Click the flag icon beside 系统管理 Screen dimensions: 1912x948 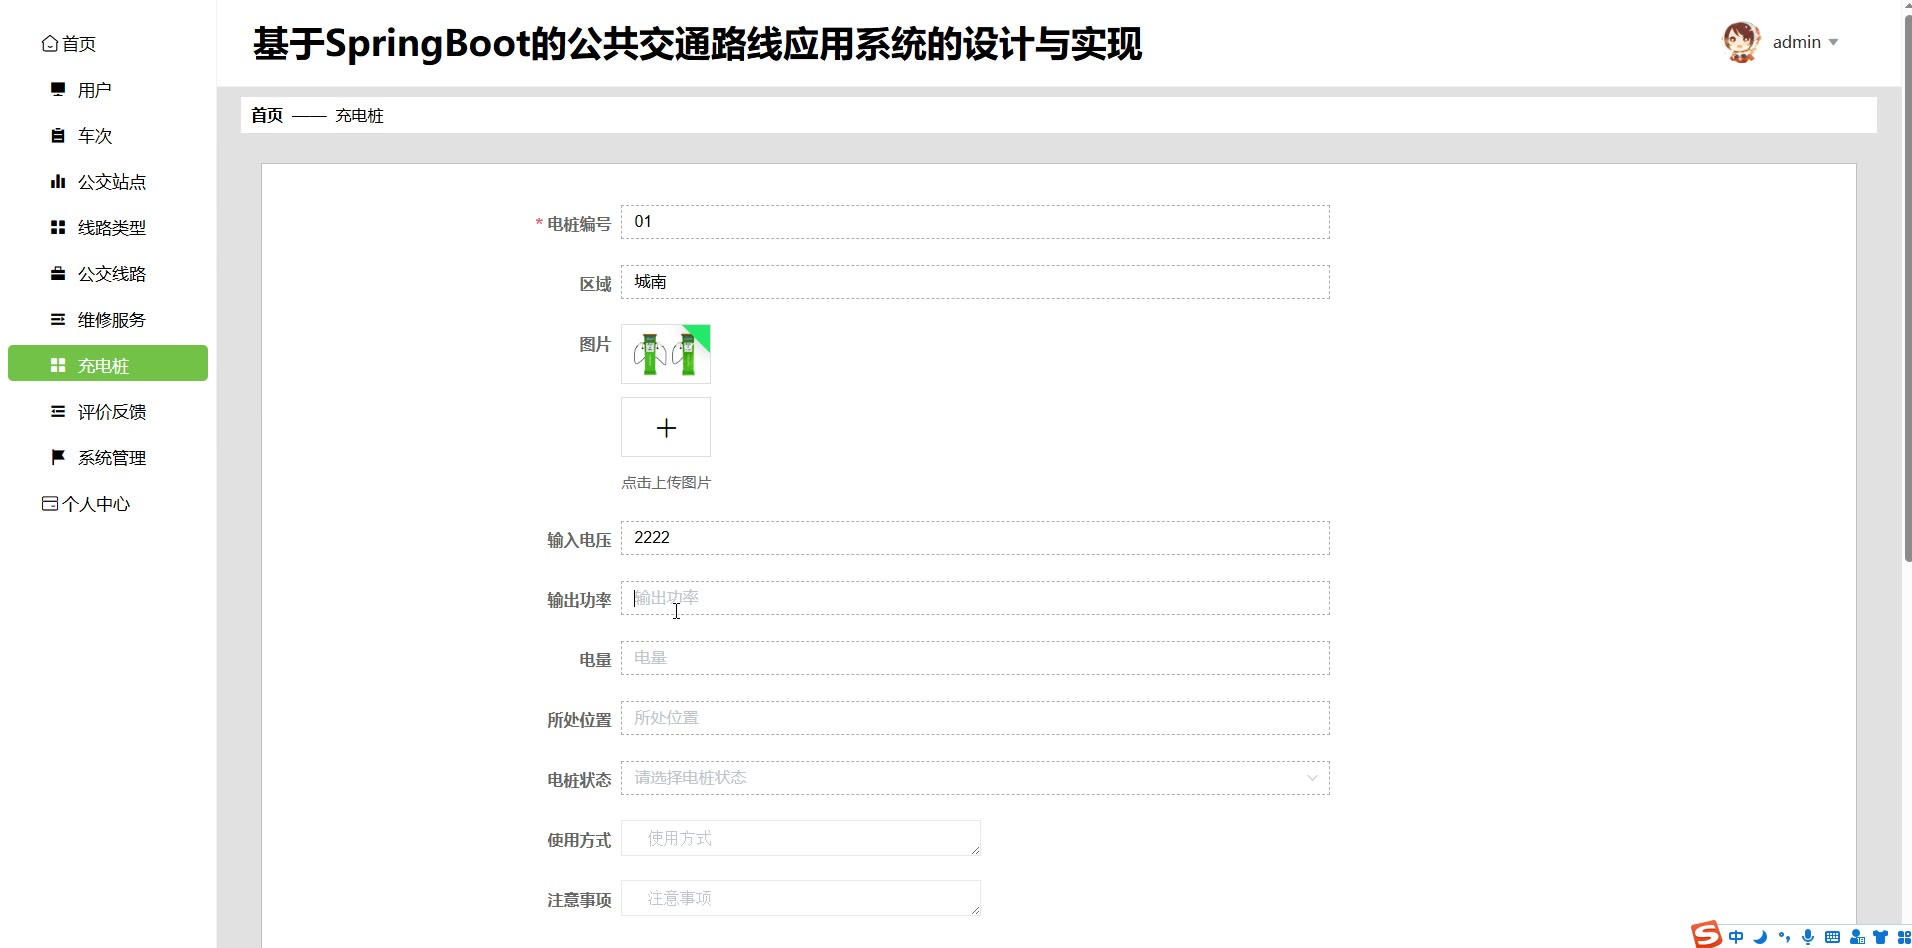[x=58, y=457]
